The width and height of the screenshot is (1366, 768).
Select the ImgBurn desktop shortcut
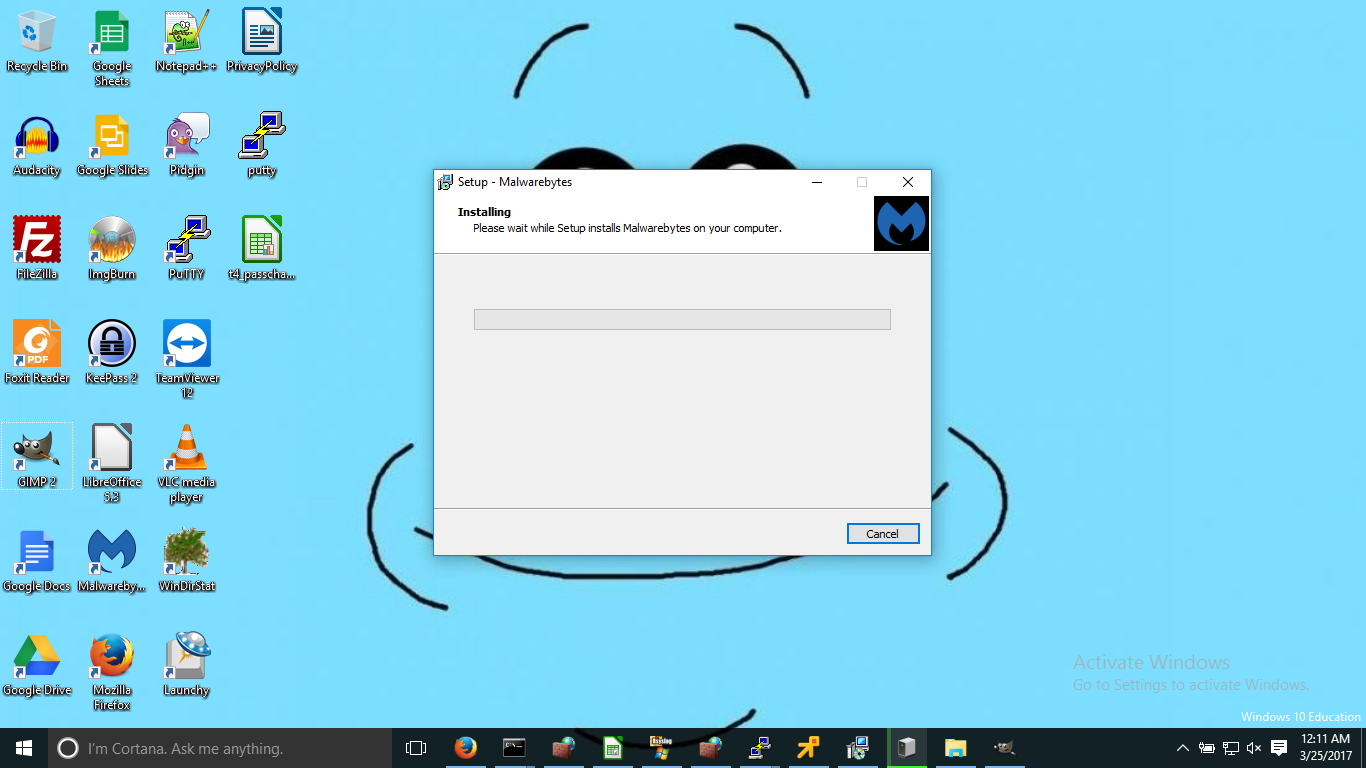coord(112,249)
